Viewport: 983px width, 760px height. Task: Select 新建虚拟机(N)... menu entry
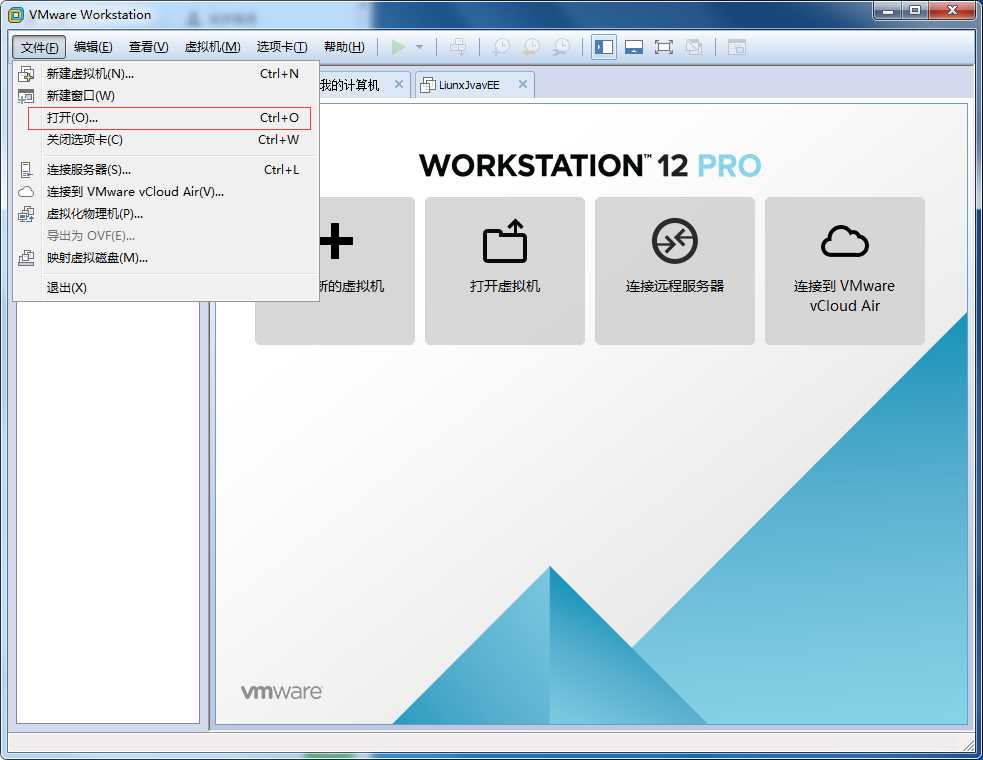(167, 73)
